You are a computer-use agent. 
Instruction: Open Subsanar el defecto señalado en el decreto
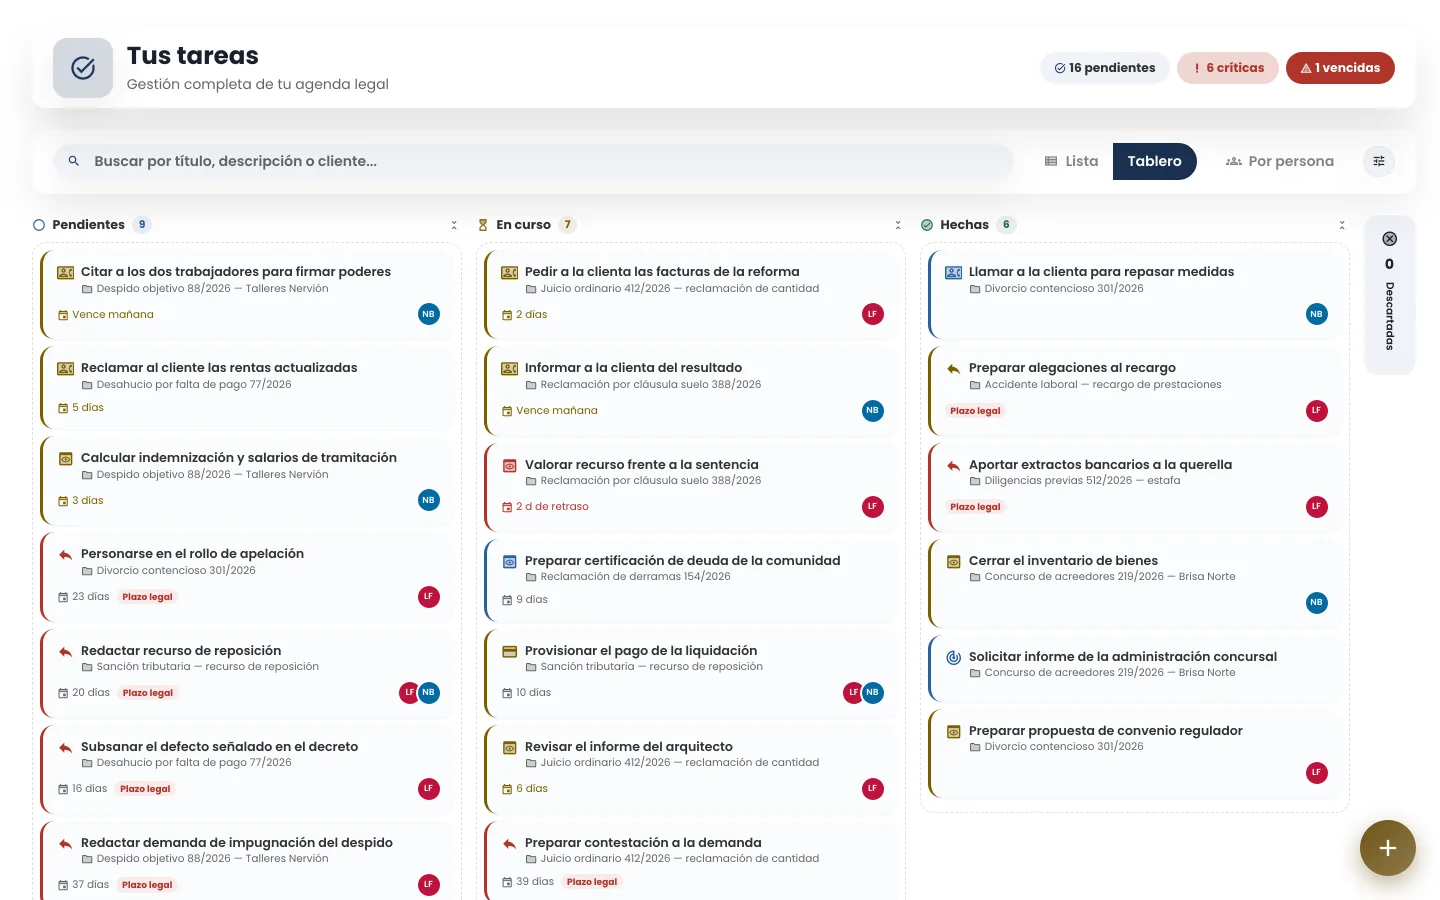pos(247,768)
